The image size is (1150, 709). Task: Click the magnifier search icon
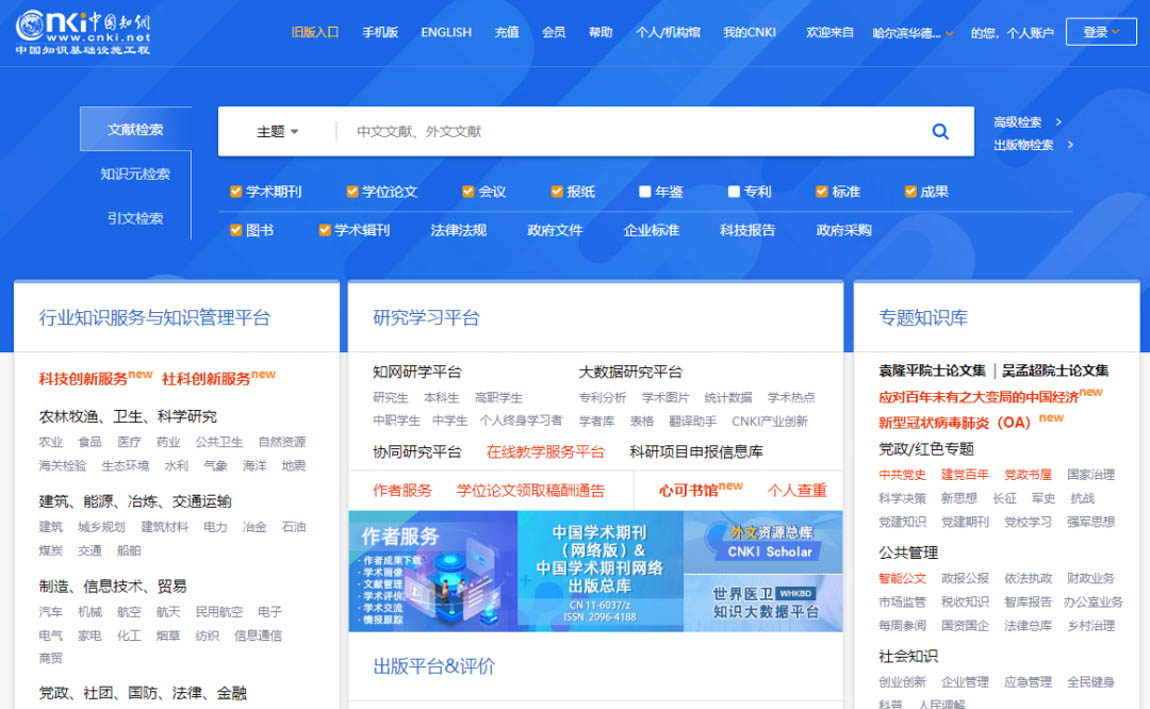(940, 131)
